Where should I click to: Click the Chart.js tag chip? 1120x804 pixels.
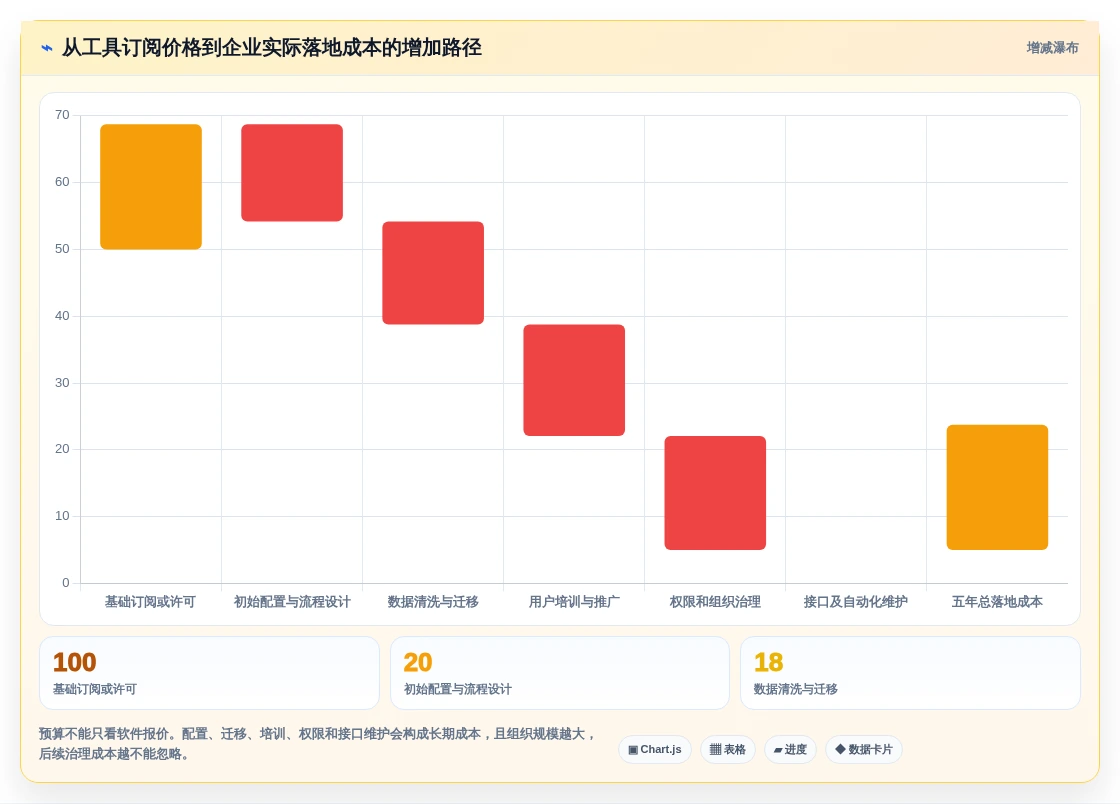pyautogui.click(x=655, y=750)
